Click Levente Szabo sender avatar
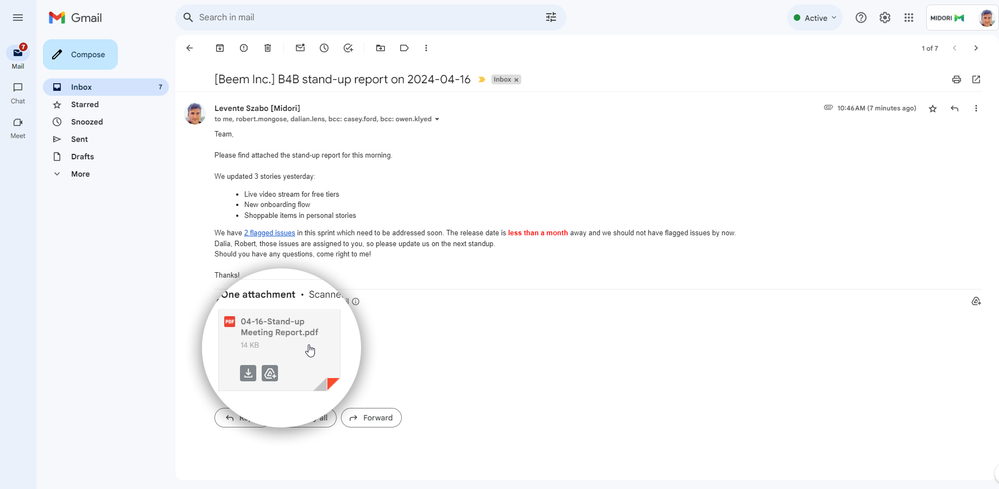 (x=195, y=113)
